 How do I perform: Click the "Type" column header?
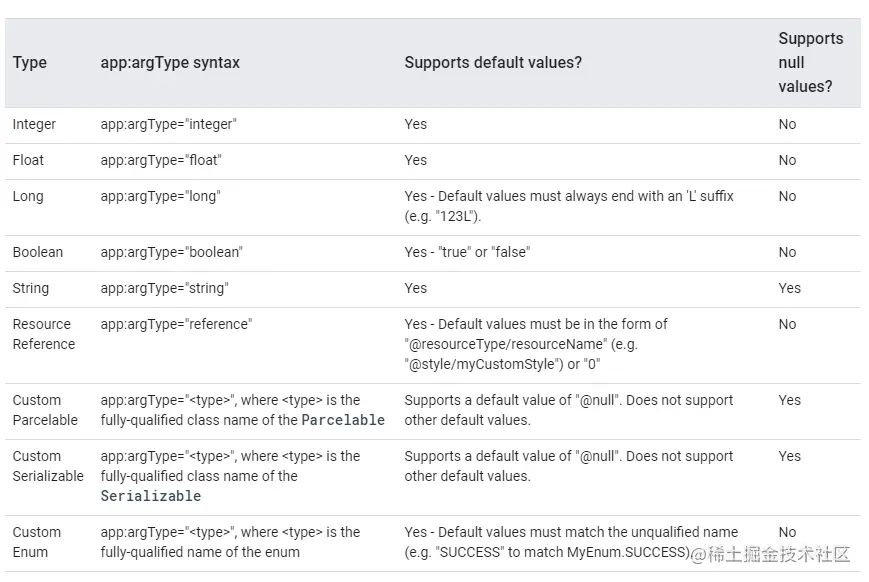tap(30, 63)
